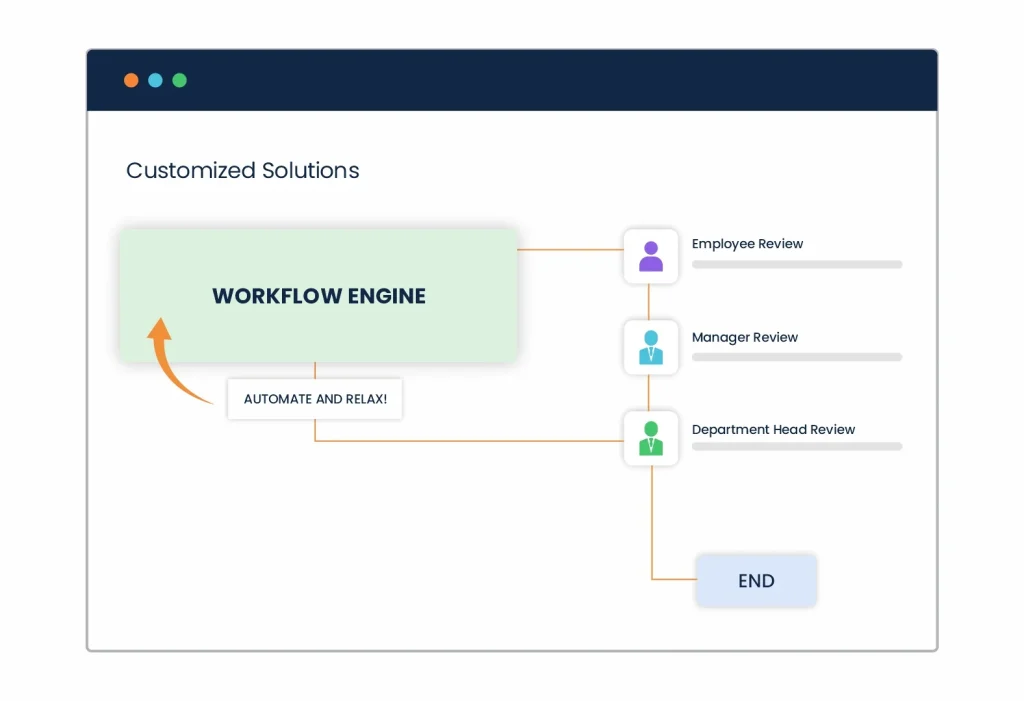Click the AUTOMATE AND RELAX! label
The width and height of the screenshot is (1024, 701).
[315, 398]
